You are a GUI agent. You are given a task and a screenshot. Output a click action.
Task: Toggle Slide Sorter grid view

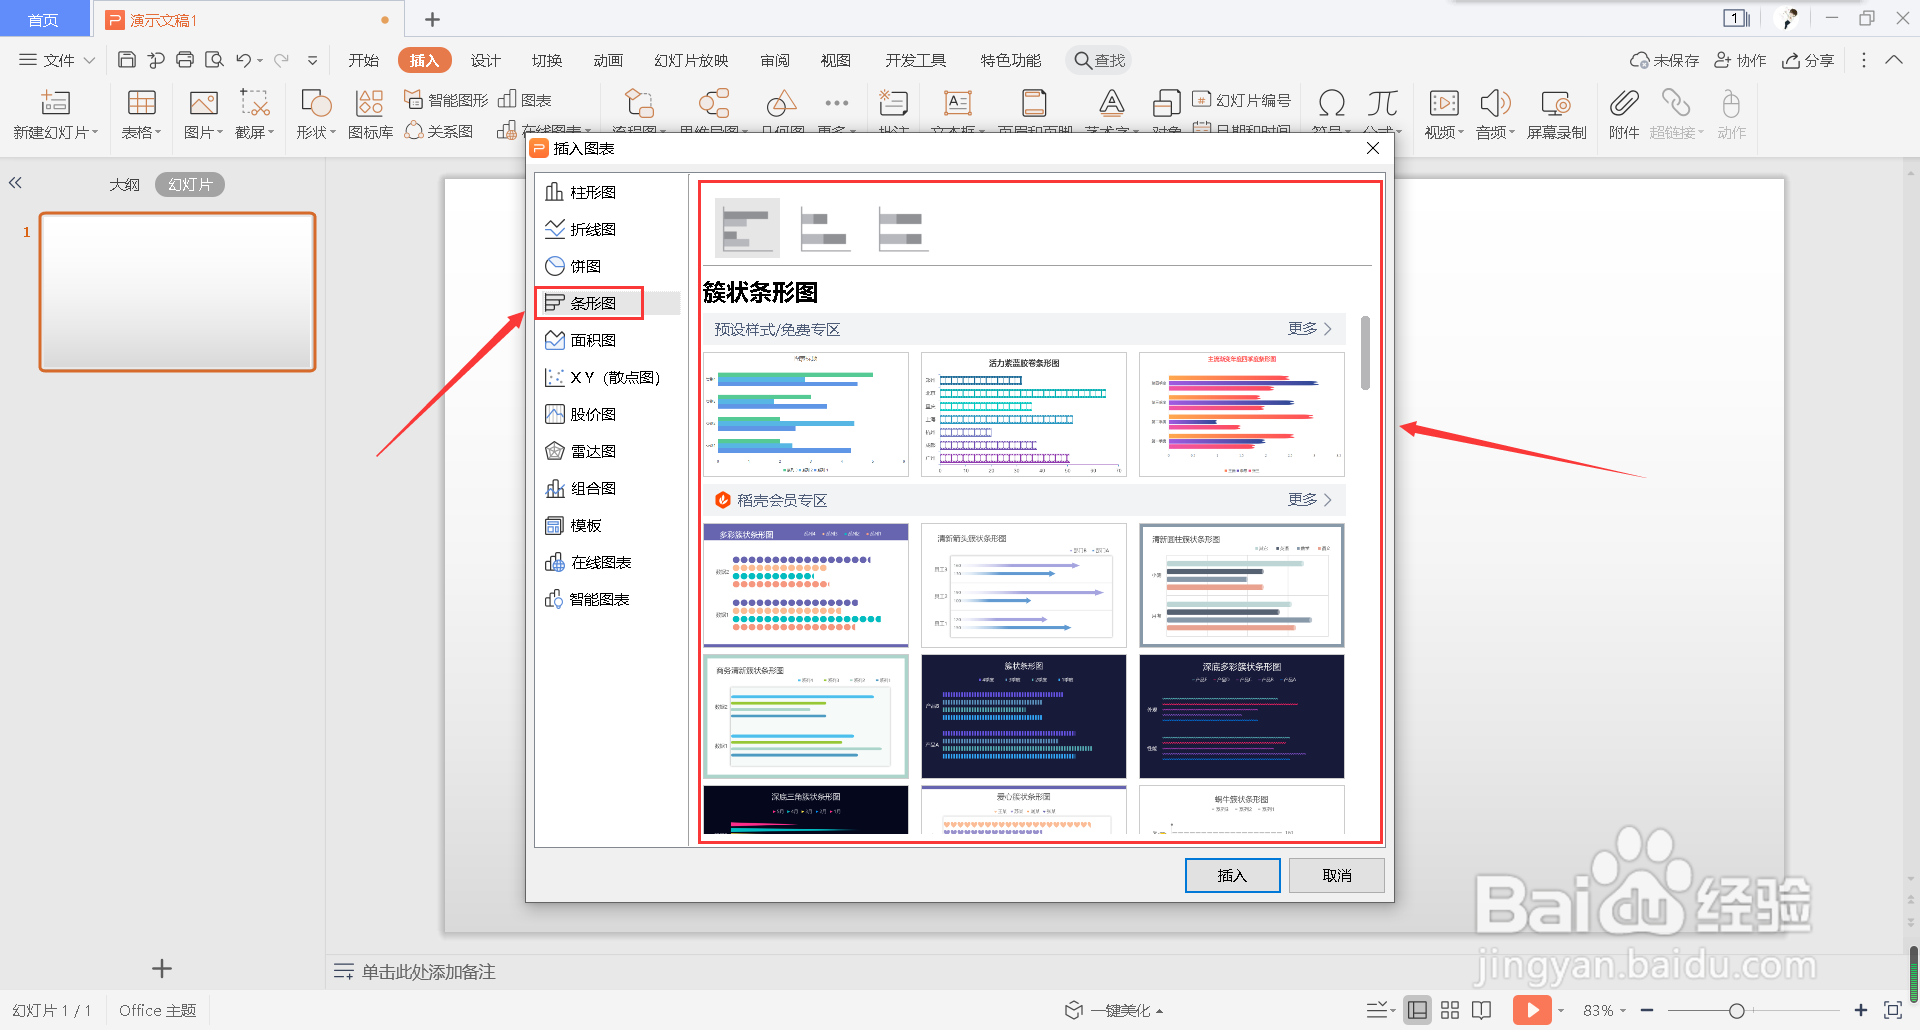[x=1450, y=1010]
